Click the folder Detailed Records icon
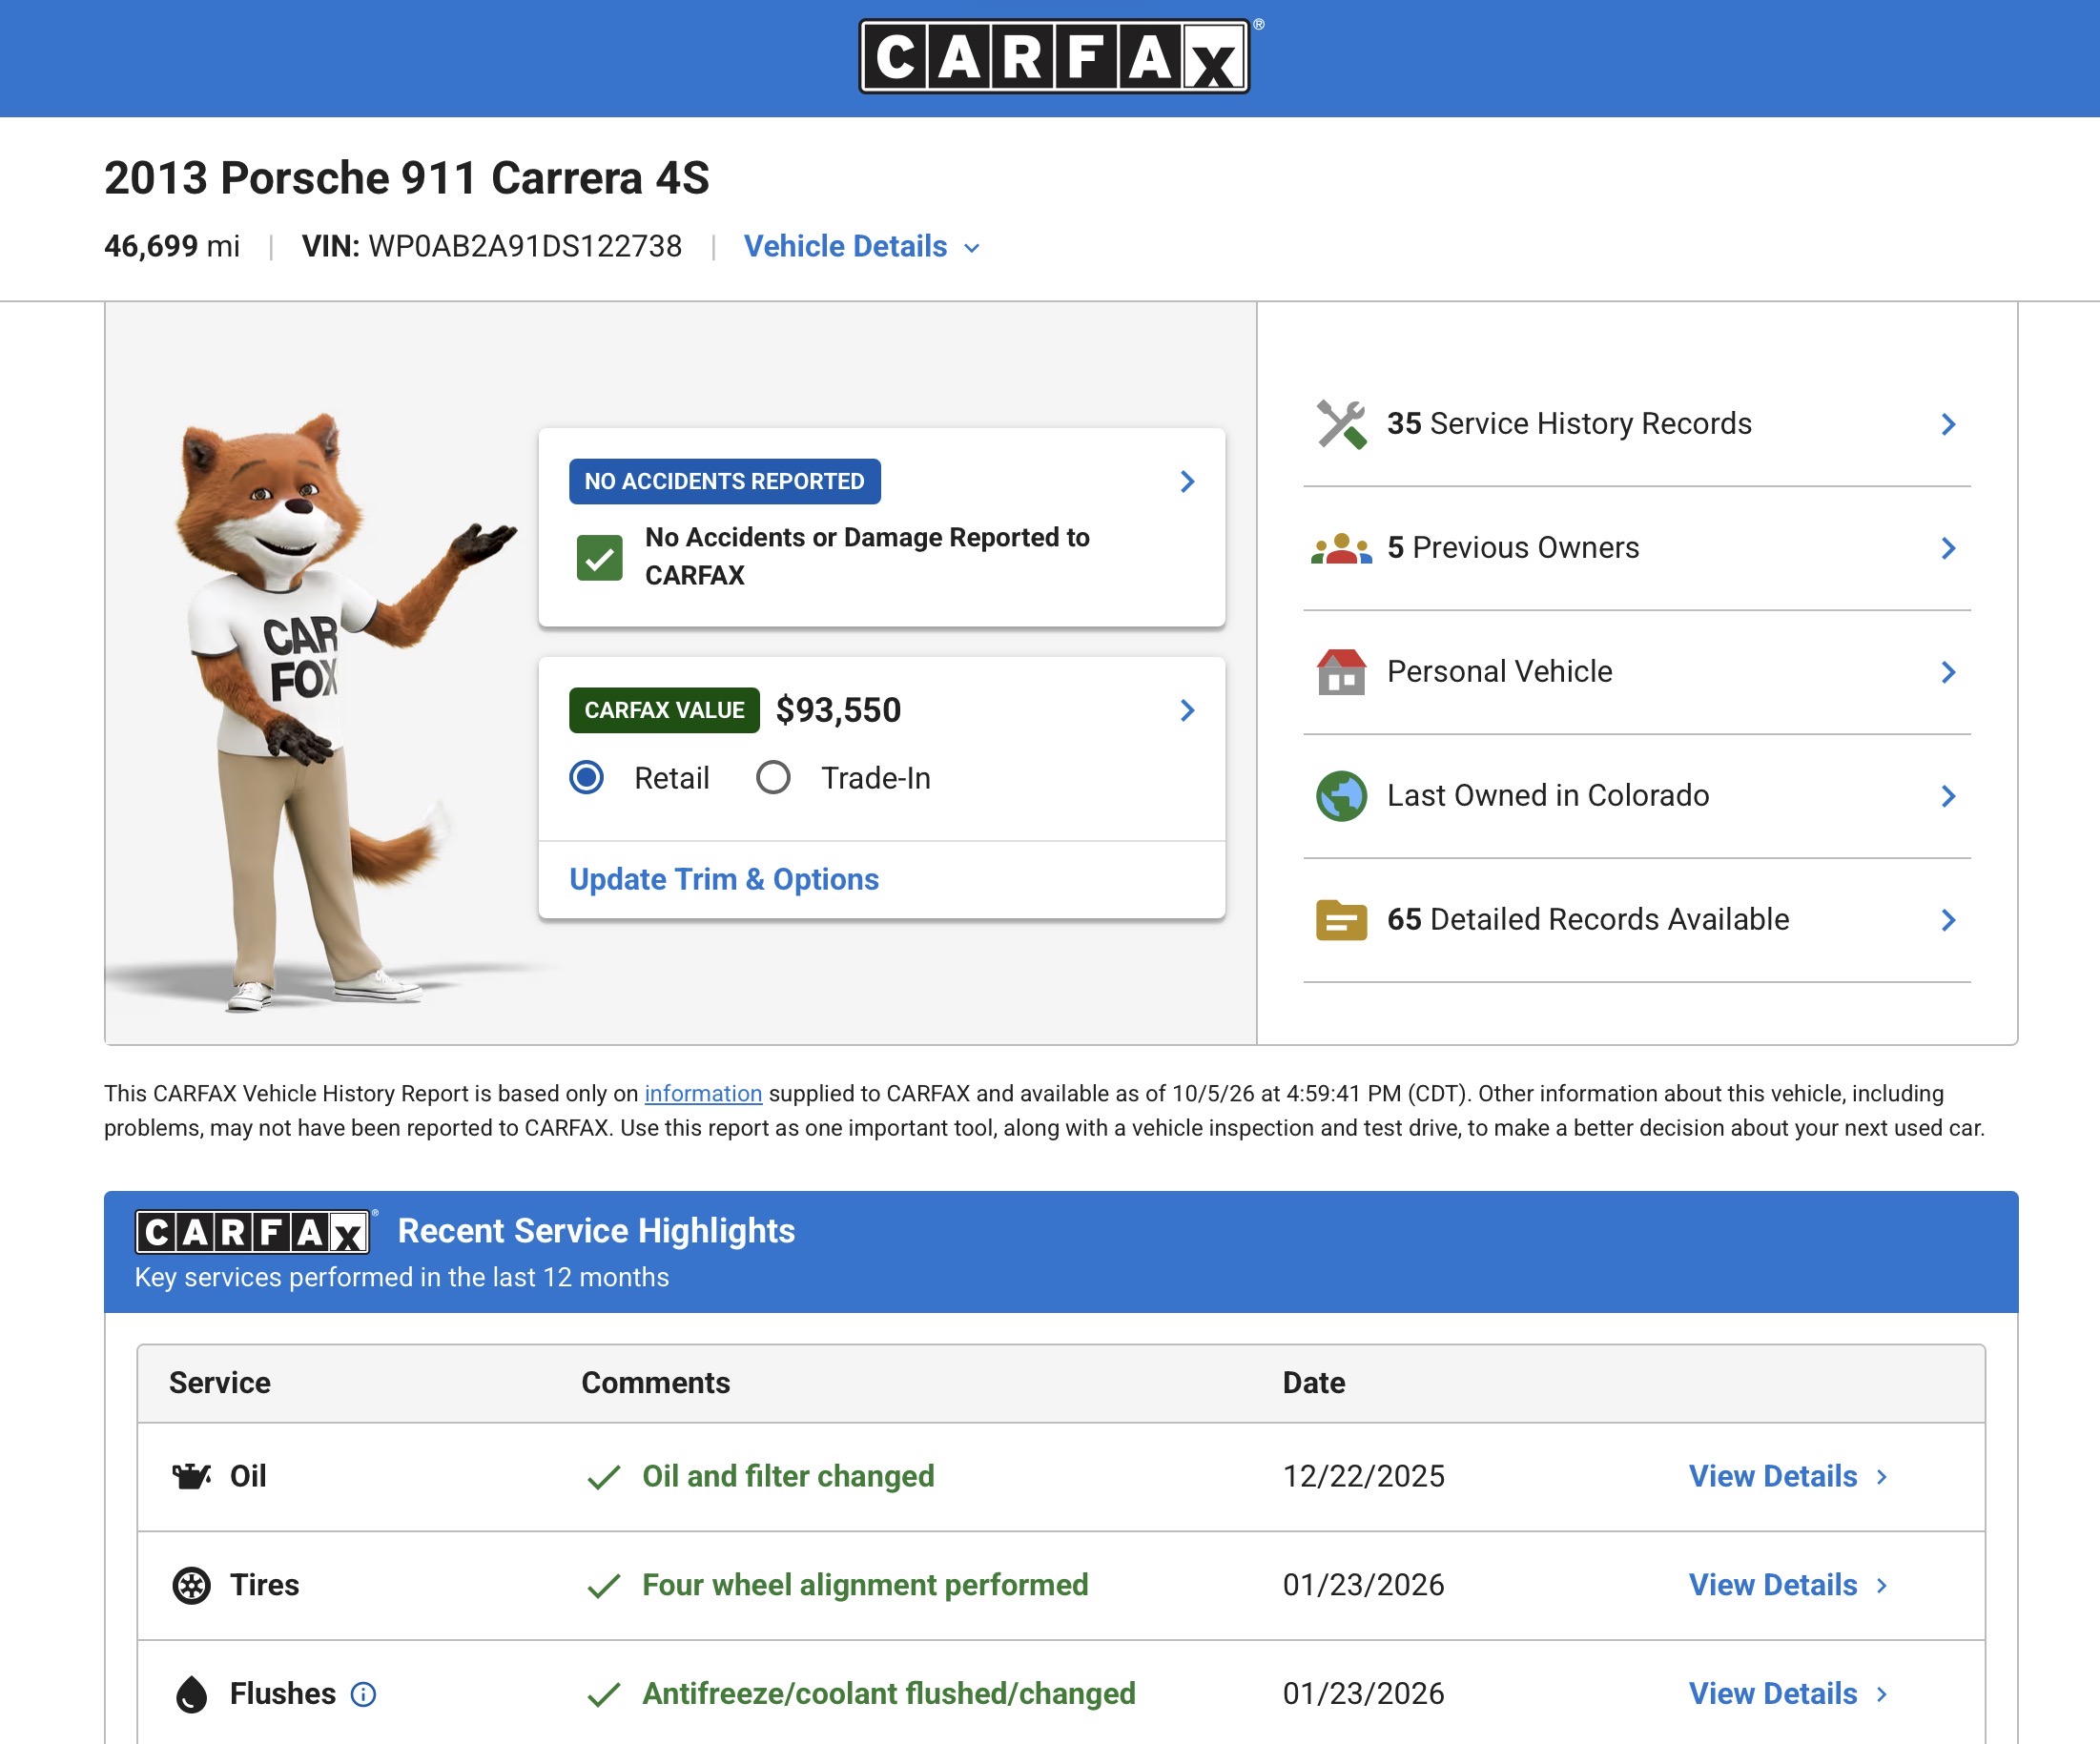The height and width of the screenshot is (1744, 2100). [1341, 920]
